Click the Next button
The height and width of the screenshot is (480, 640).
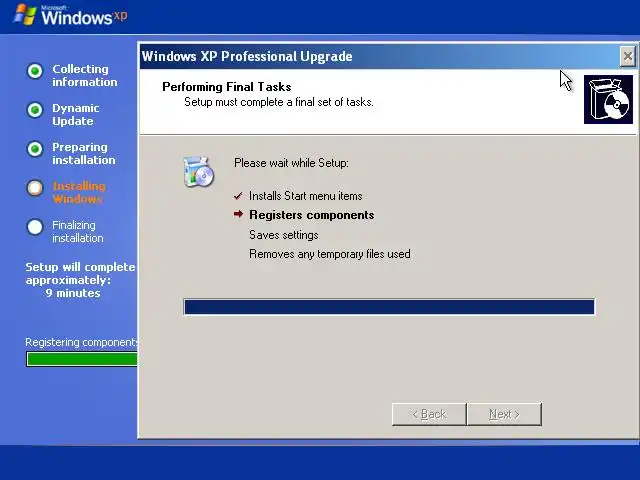point(504,414)
